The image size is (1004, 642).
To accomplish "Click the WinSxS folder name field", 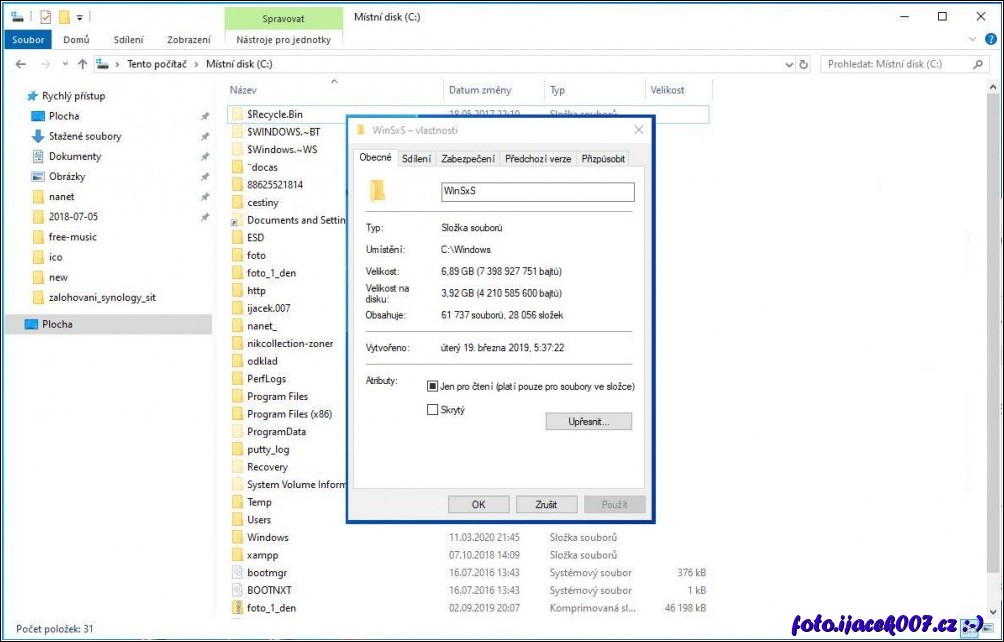I will (537, 191).
